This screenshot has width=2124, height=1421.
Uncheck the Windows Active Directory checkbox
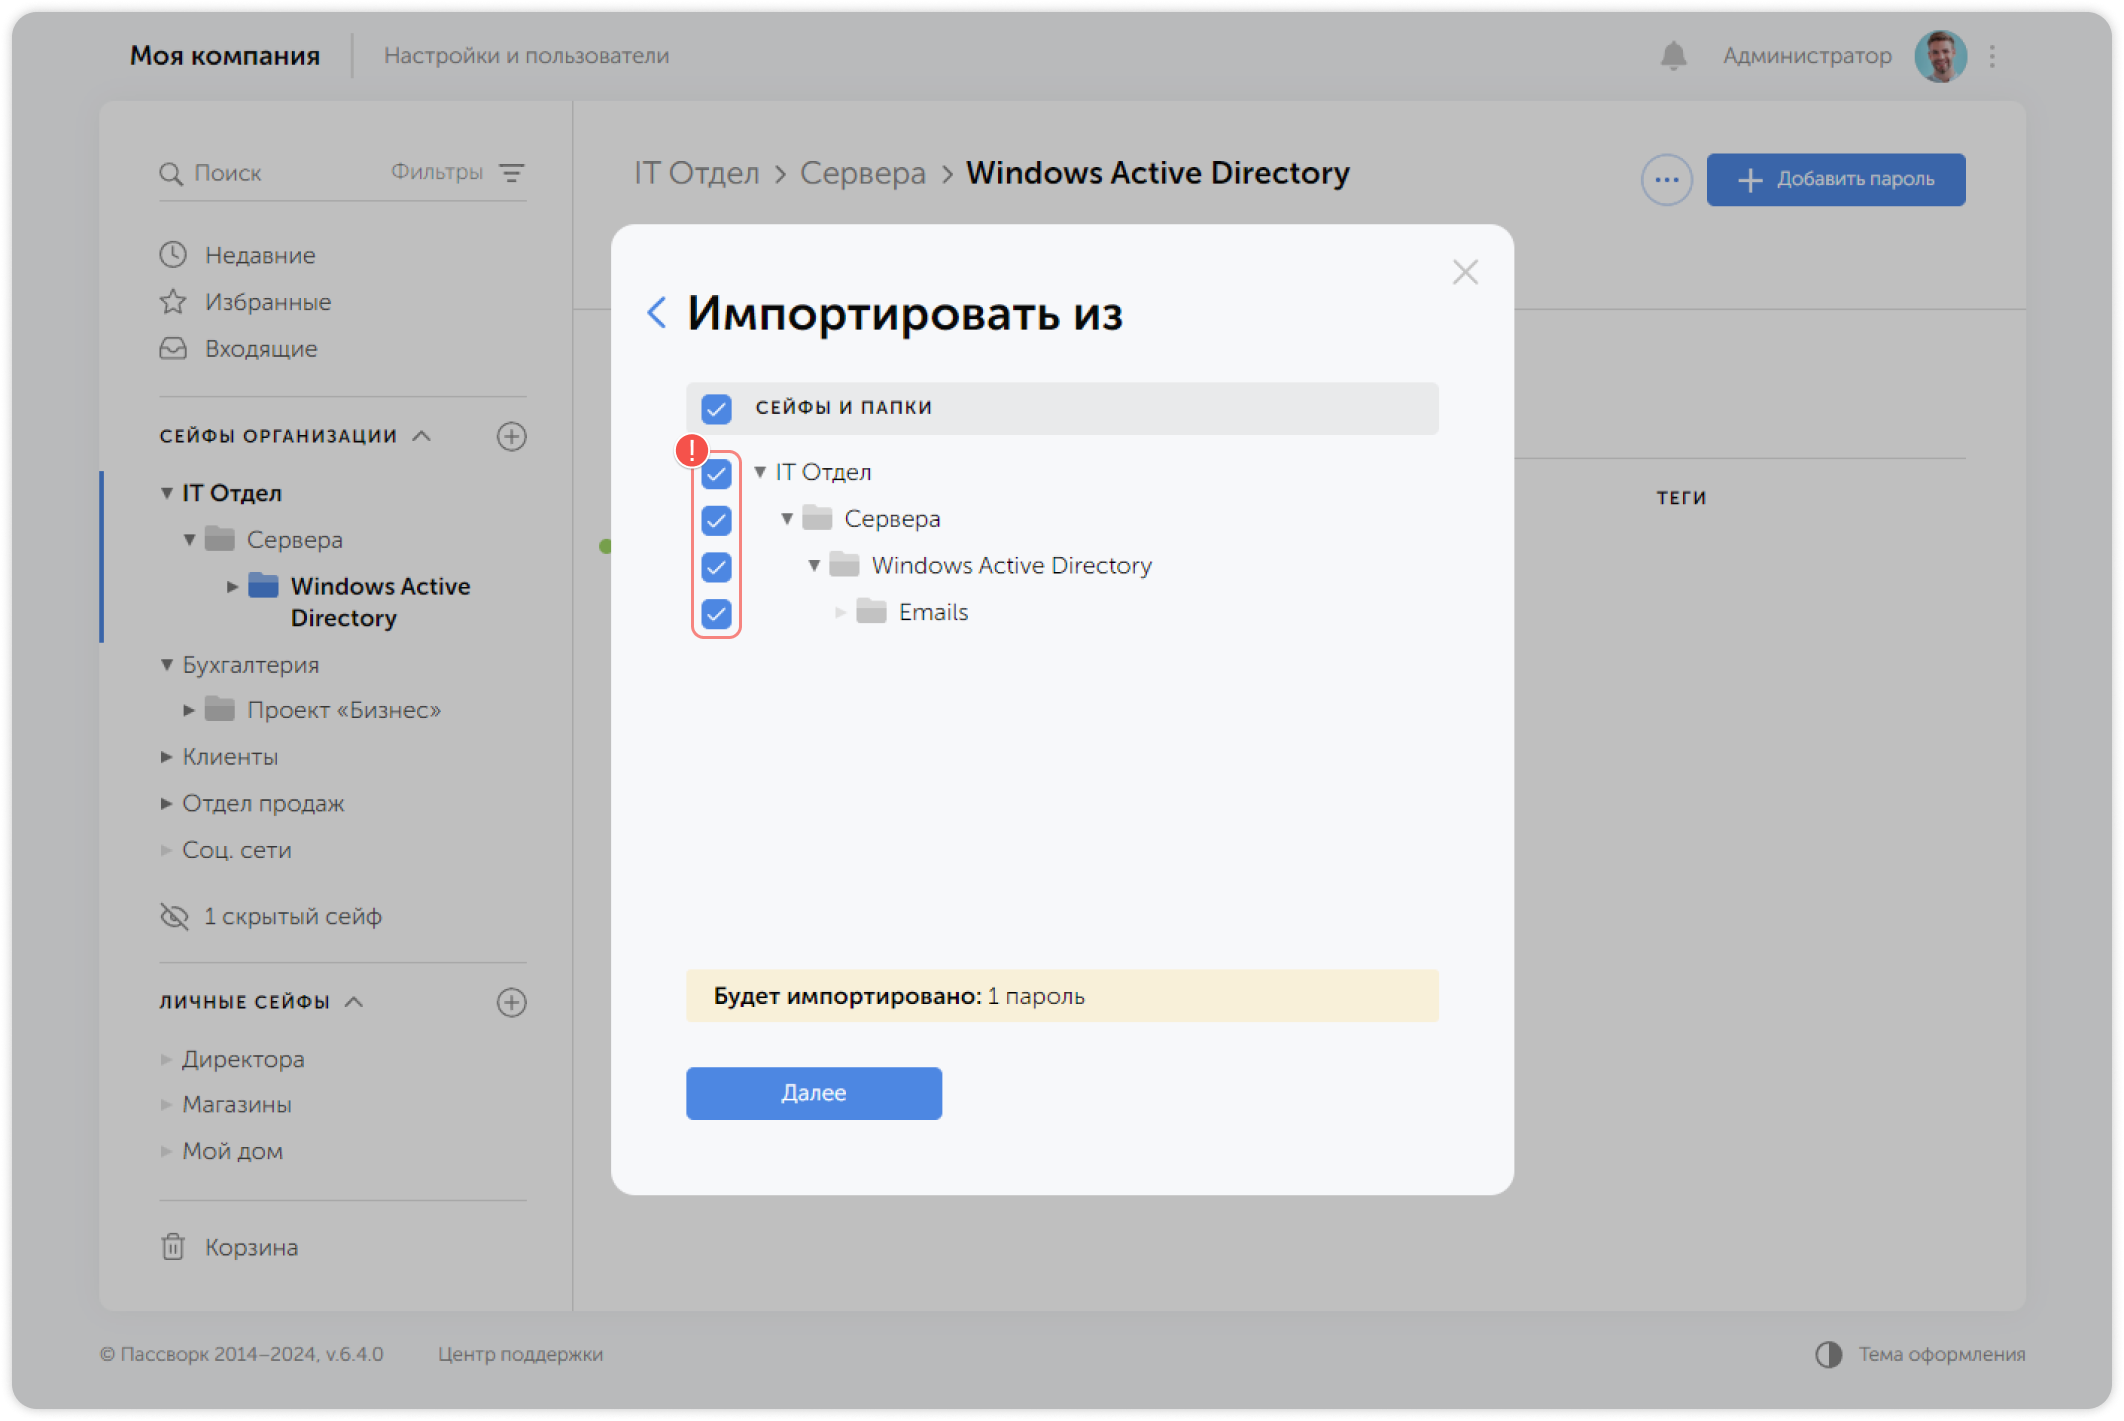pyautogui.click(x=716, y=567)
